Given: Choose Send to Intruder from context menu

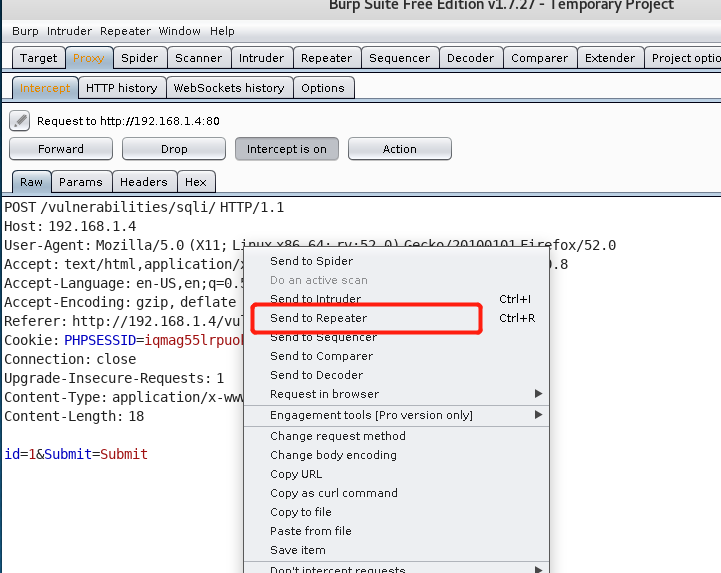Looking at the screenshot, I should pyautogui.click(x=396, y=299).
